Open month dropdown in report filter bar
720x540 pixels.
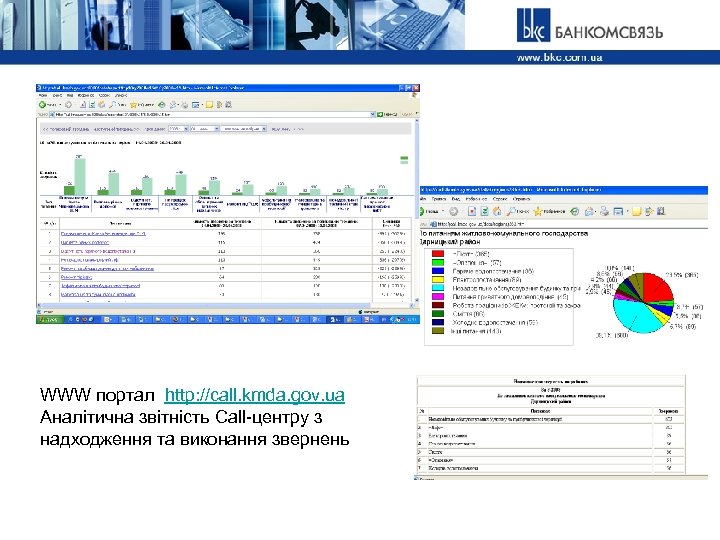click(204, 129)
